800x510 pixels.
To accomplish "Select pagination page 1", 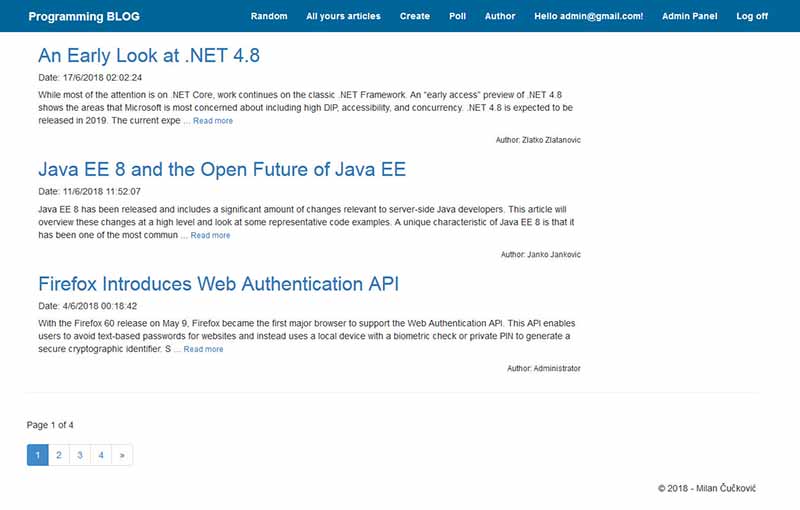I will coord(38,455).
